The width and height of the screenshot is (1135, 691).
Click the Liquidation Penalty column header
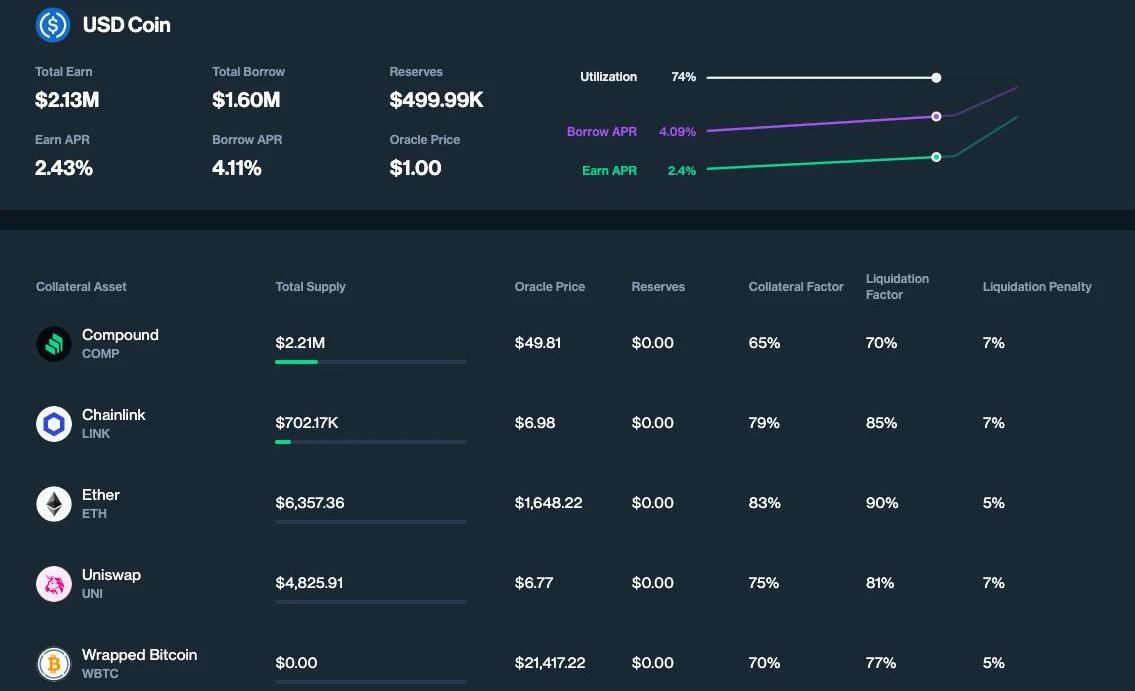point(1037,287)
